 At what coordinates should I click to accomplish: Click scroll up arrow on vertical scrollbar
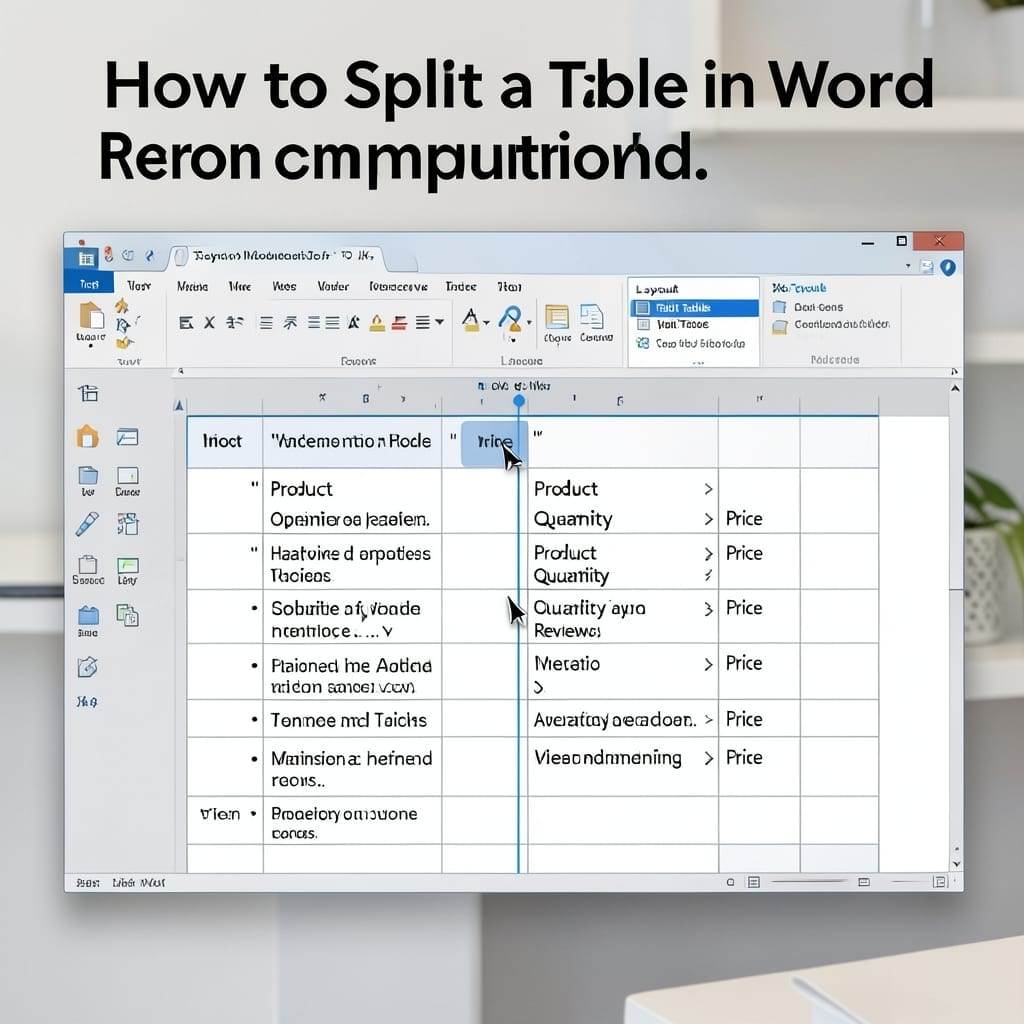(955, 388)
